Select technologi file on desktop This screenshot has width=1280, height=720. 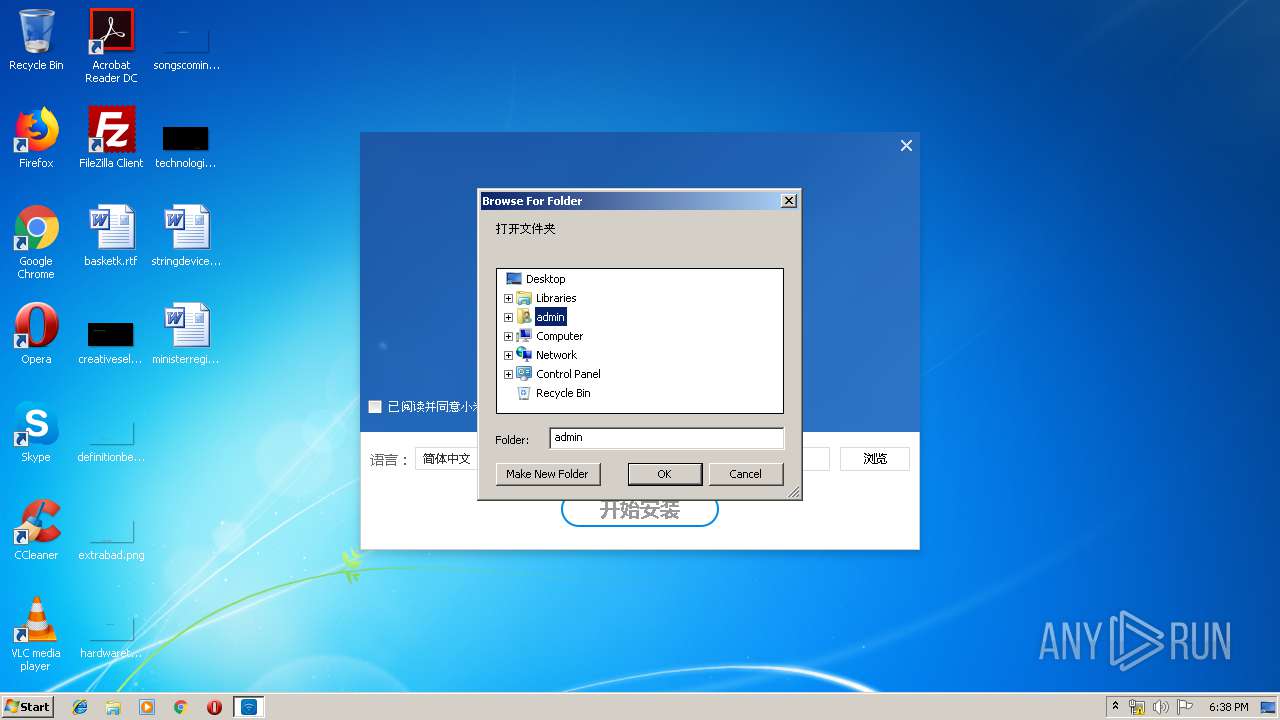pyautogui.click(x=186, y=146)
